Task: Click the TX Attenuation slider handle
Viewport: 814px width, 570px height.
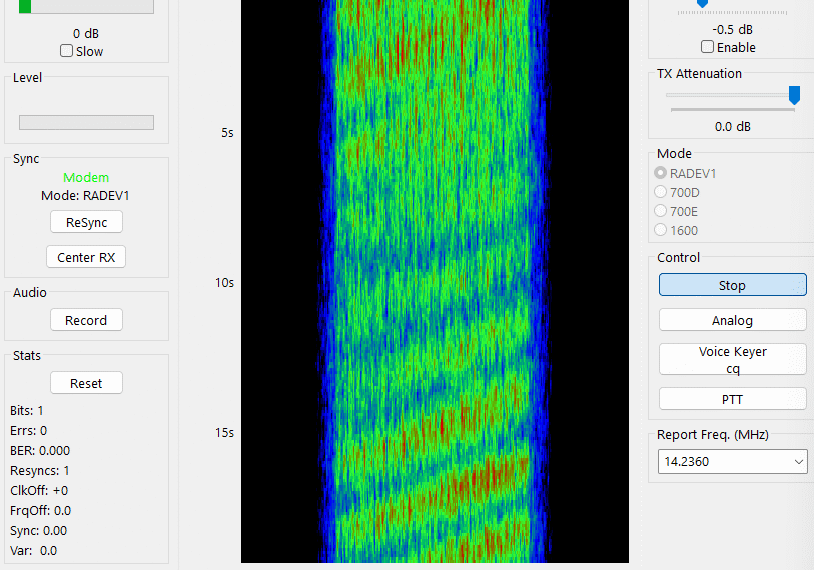Action: [x=794, y=95]
